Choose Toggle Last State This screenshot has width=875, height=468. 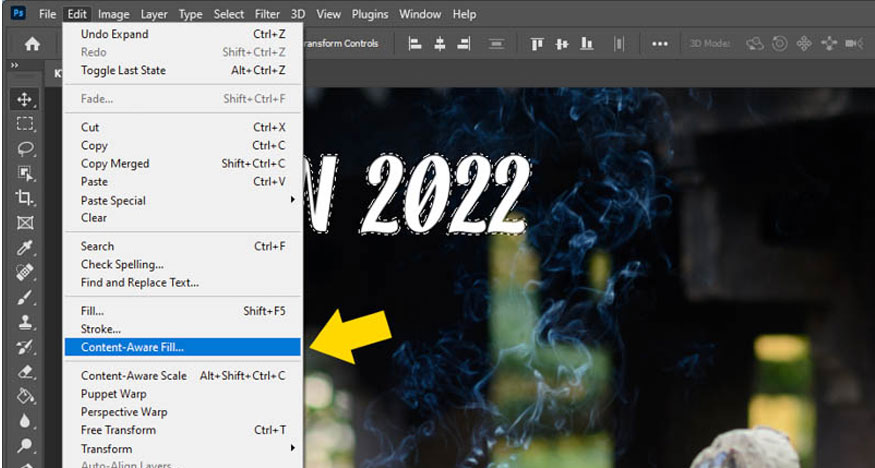[x=182, y=70]
